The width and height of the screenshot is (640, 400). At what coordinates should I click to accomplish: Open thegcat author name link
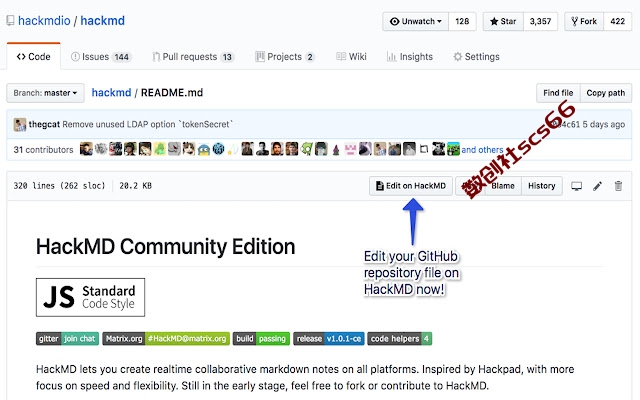click(44, 124)
